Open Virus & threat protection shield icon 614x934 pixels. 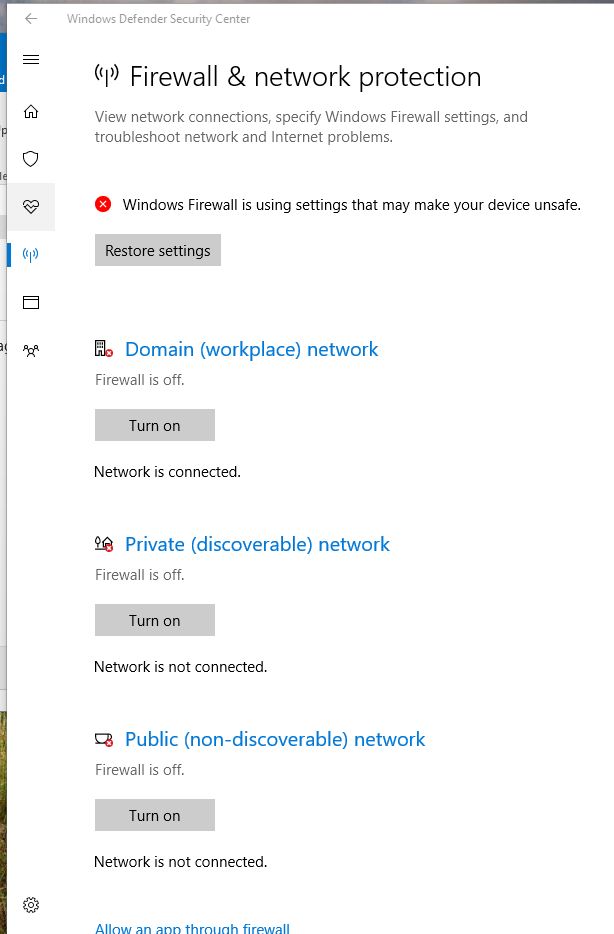pyautogui.click(x=31, y=159)
